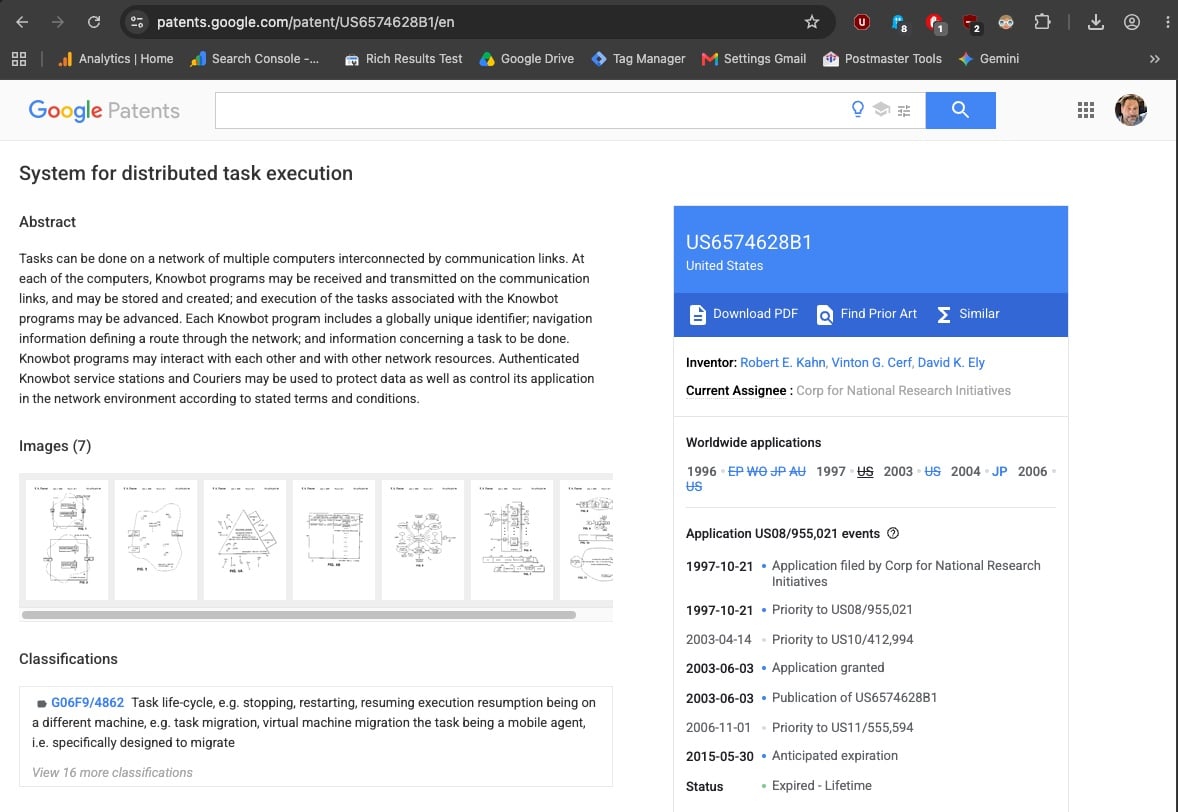The width and height of the screenshot is (1178, 812).
Task: Open the Search Console bookmark
Action: click(x=255, y=59)
